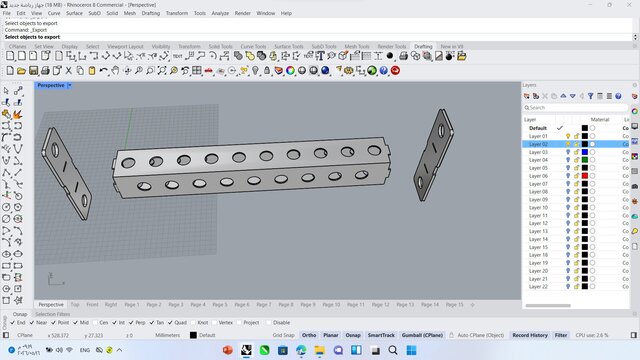Select the arrow pointer tool in the left toolbar
Viewport: 640px width, 360px height.
[x=6, y=91]
